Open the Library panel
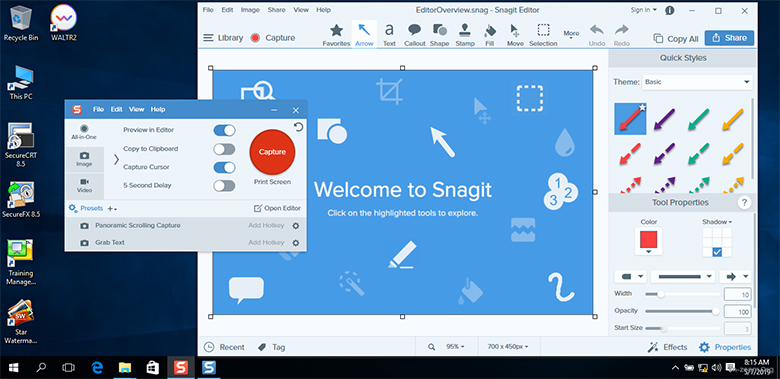This screenshot has height=379, width=780. (223, 38)
